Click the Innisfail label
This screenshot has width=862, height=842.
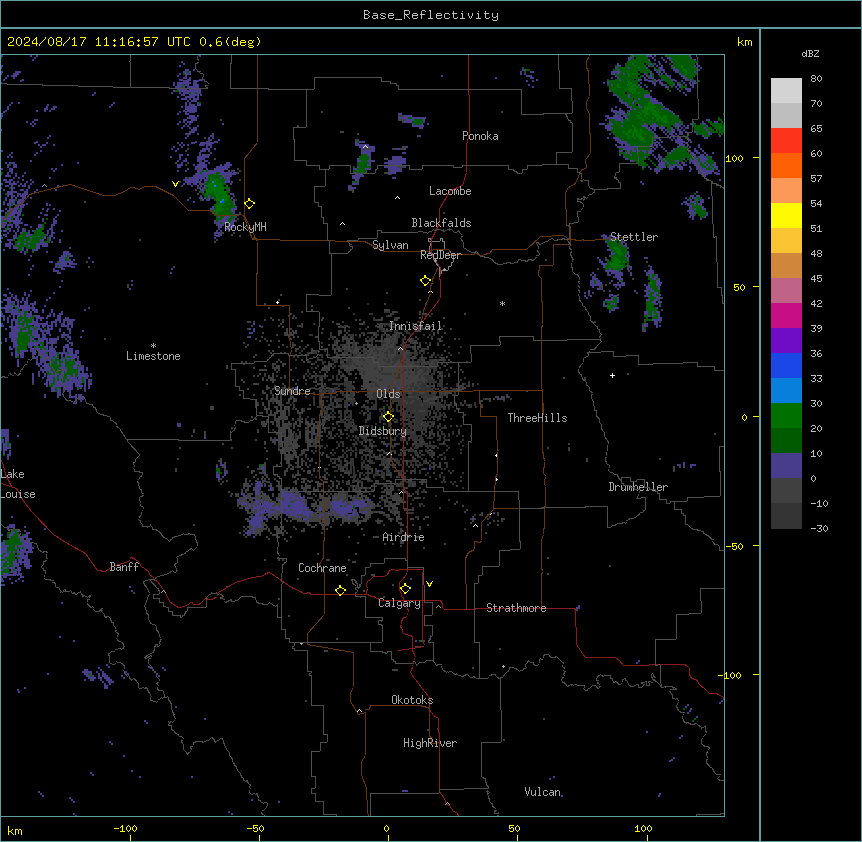(x=415, y=326)
